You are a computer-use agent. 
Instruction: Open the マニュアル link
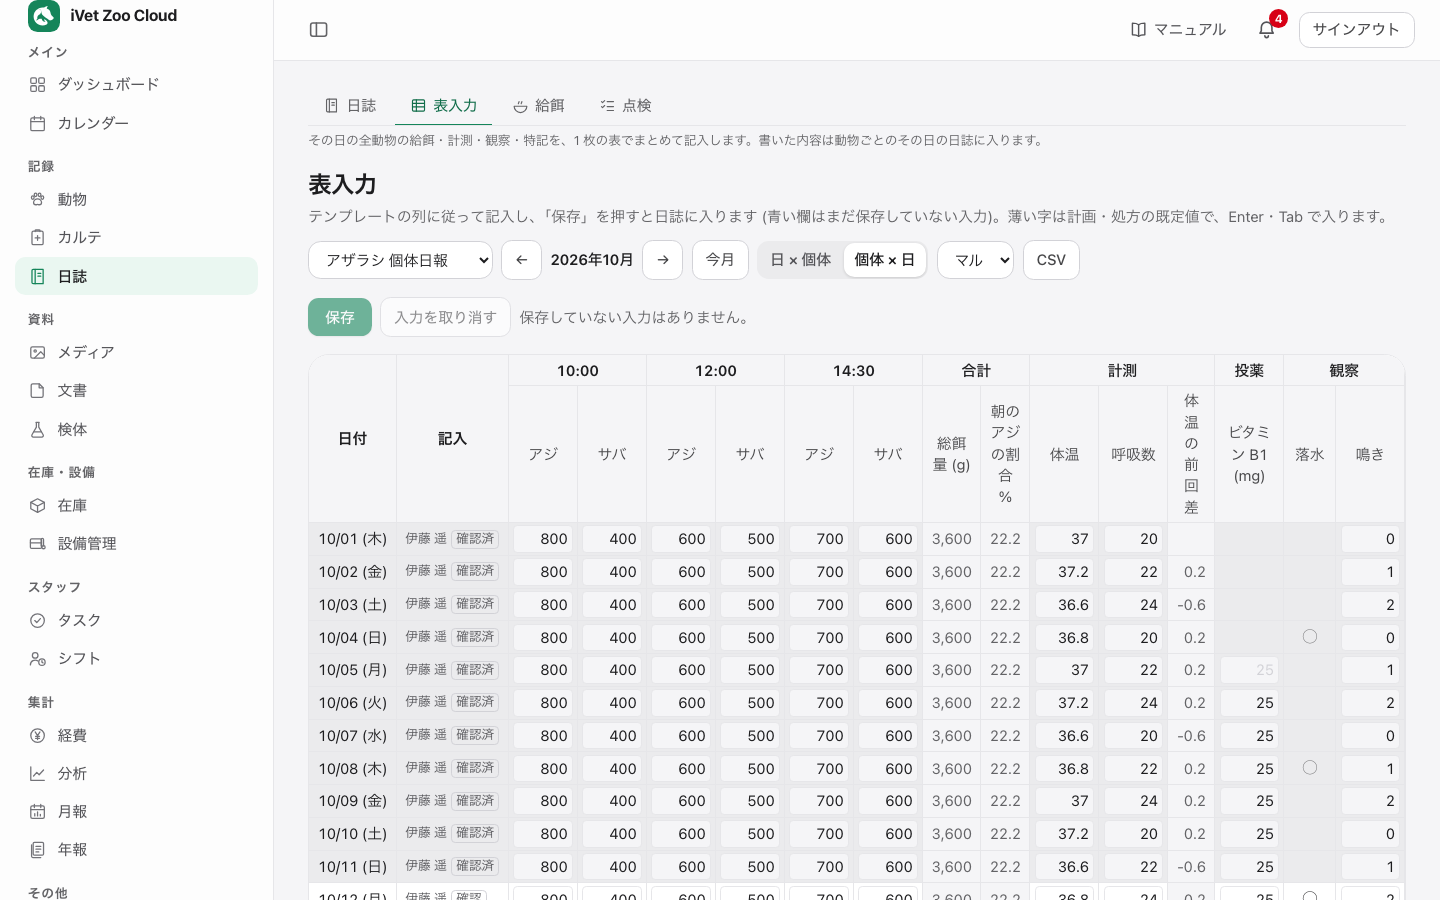point(1178,30)
